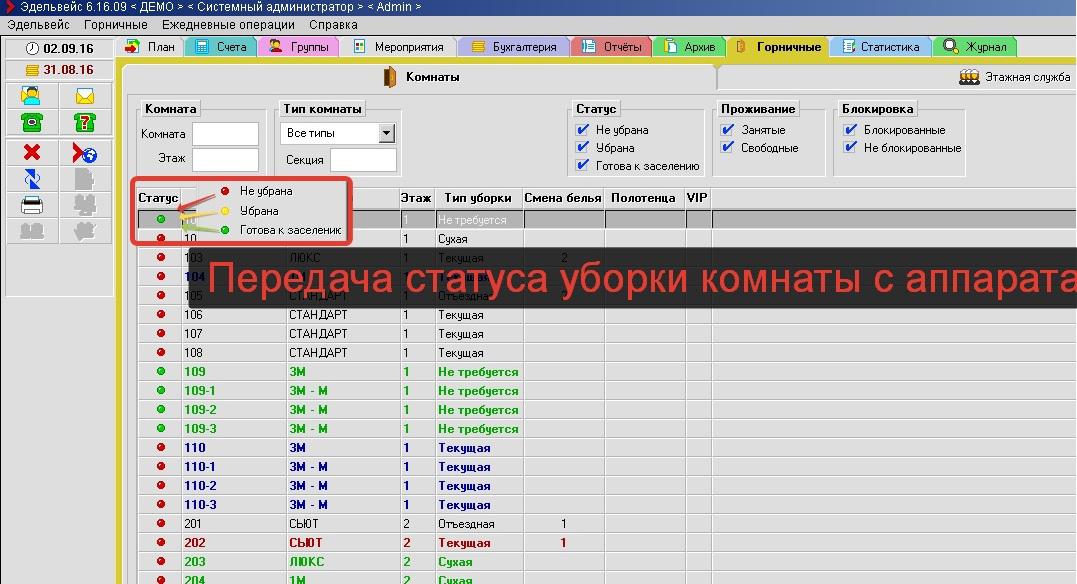Open the Ежедневные операции menu
Viewport: 1077px width, 584px height.
pyautogui.click(x=228, y=25)
